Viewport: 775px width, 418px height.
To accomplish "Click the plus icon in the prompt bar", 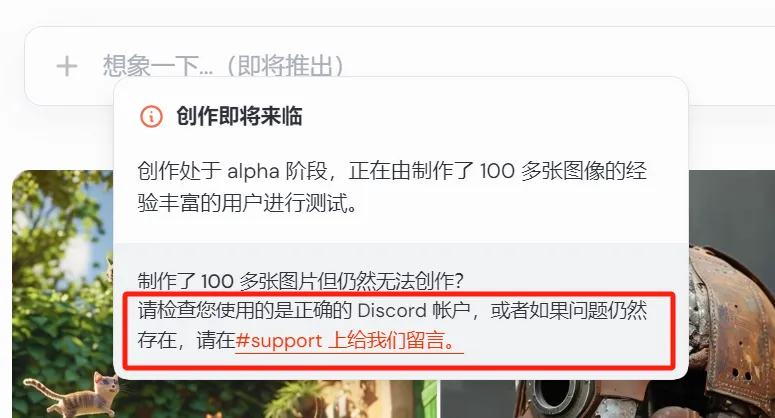I will [x=67, y=66].
